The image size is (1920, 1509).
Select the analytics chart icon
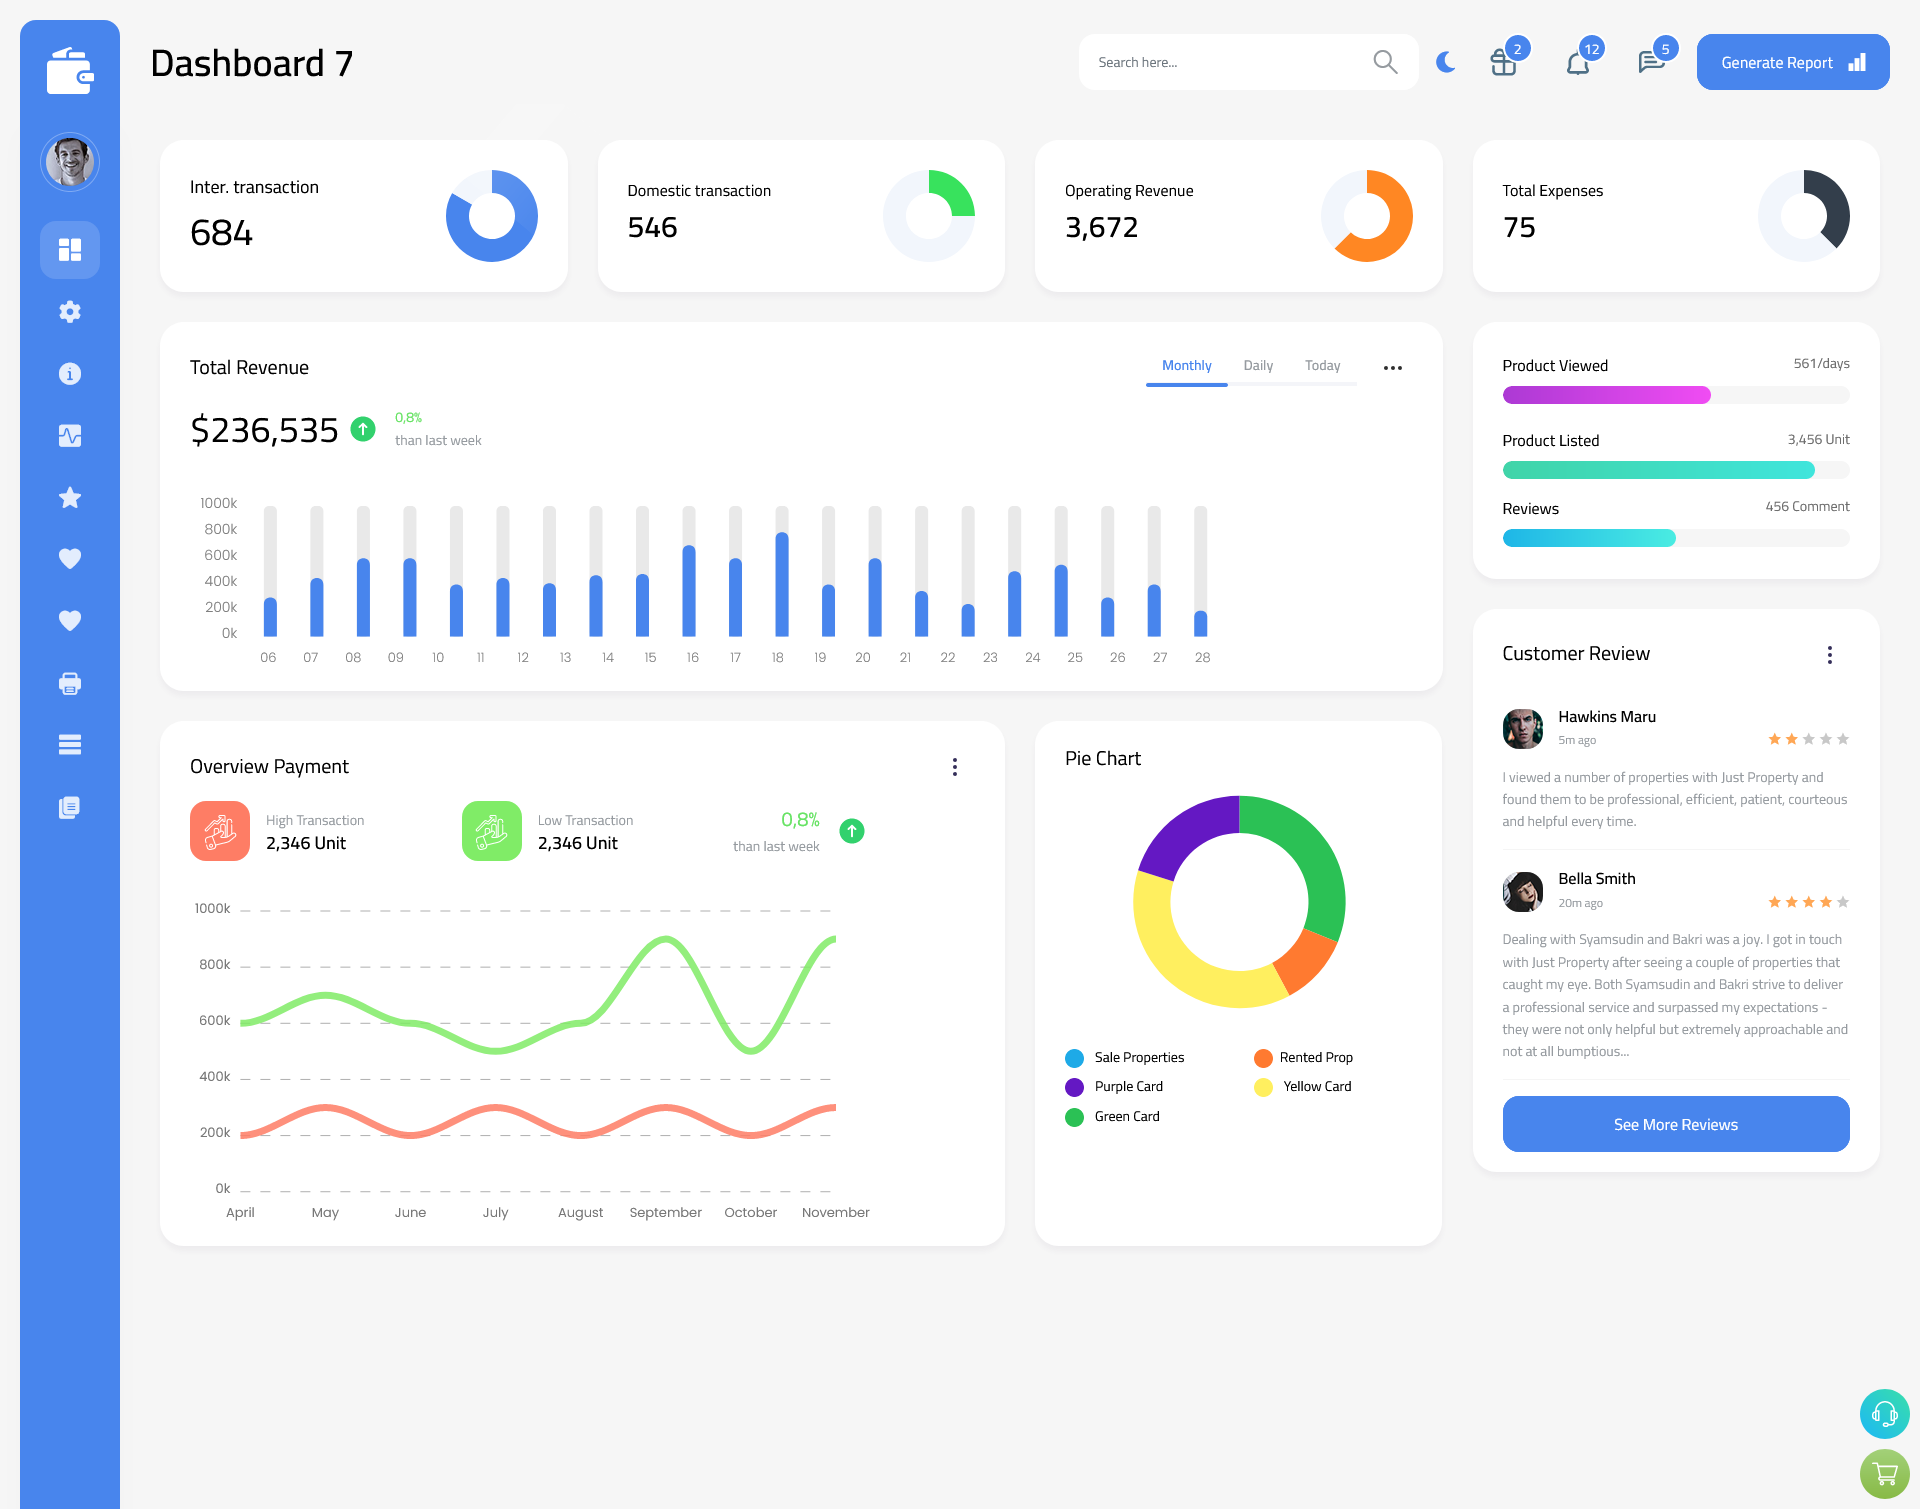[x=70, y=436]
